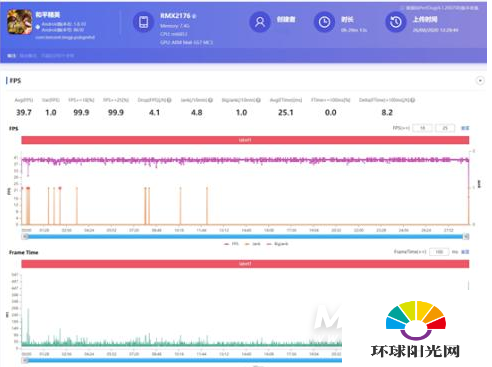Click the Frame Time section heading
The height and width of the screenshot is (367, 492).
click(24, 252)
